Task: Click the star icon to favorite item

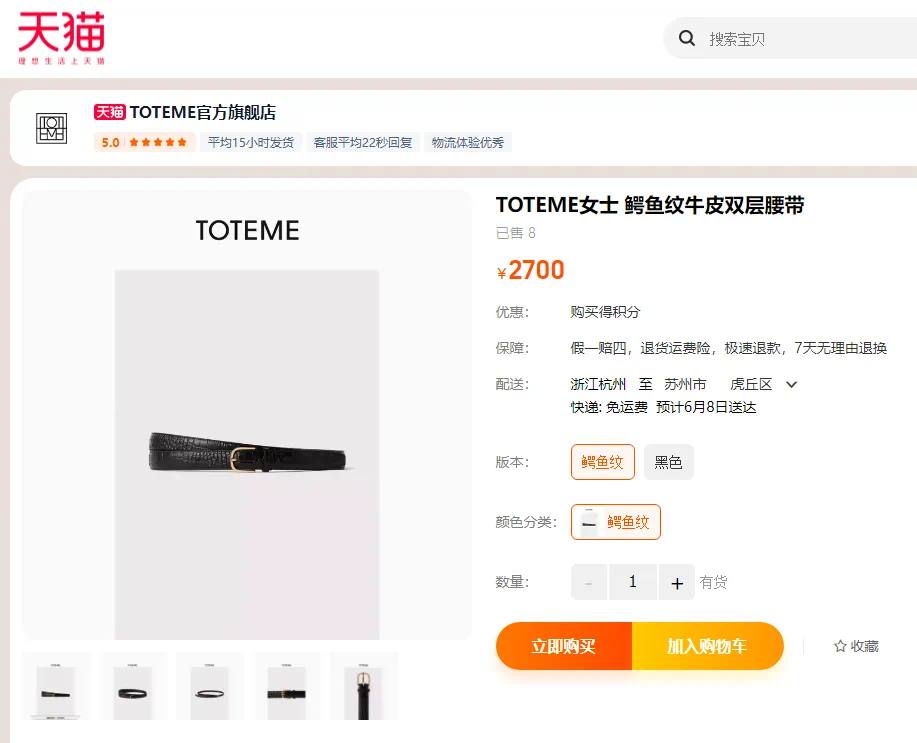Action: coord(840,646)
